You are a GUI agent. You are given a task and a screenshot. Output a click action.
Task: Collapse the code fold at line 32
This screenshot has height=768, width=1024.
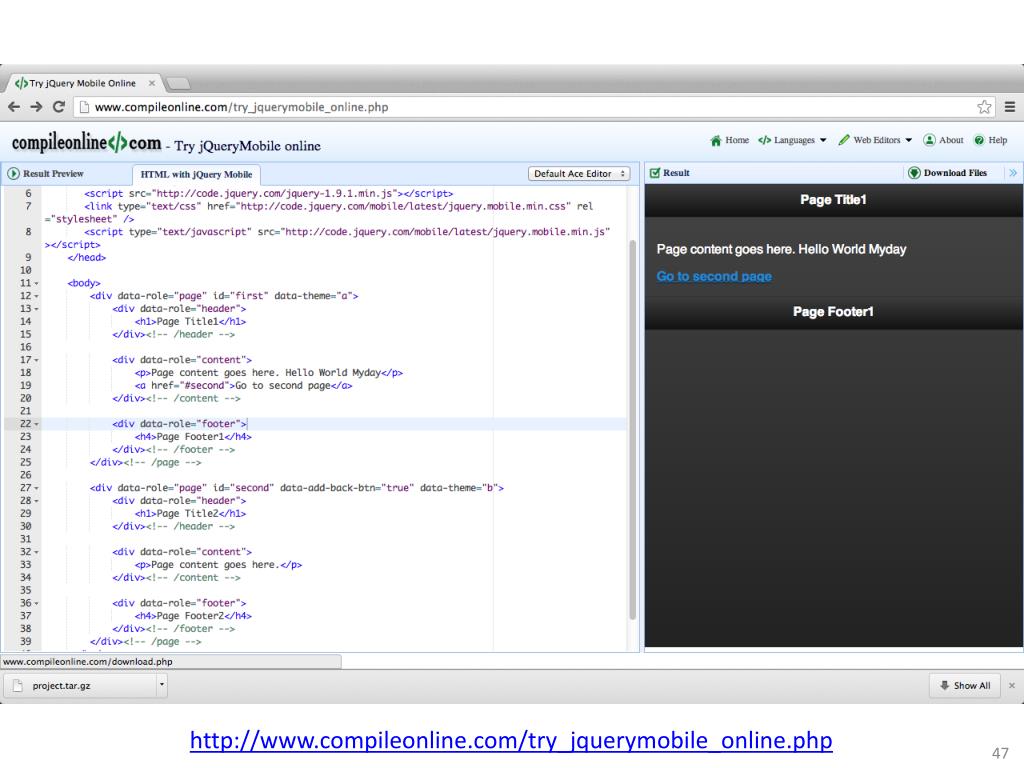(x=37, y=552)
